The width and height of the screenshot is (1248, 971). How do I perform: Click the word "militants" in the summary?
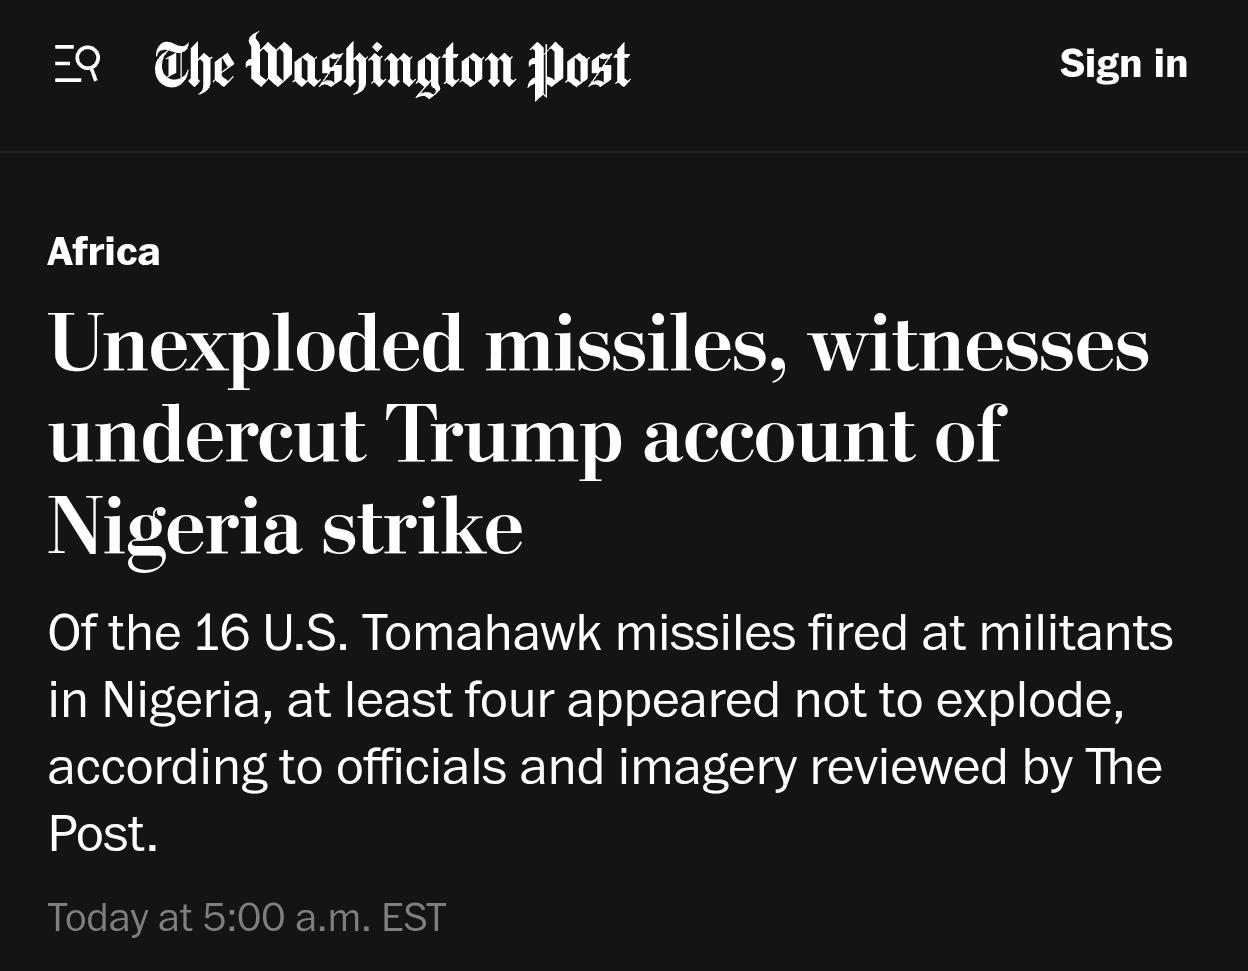pyautogui.click(x=1075, y=633)
